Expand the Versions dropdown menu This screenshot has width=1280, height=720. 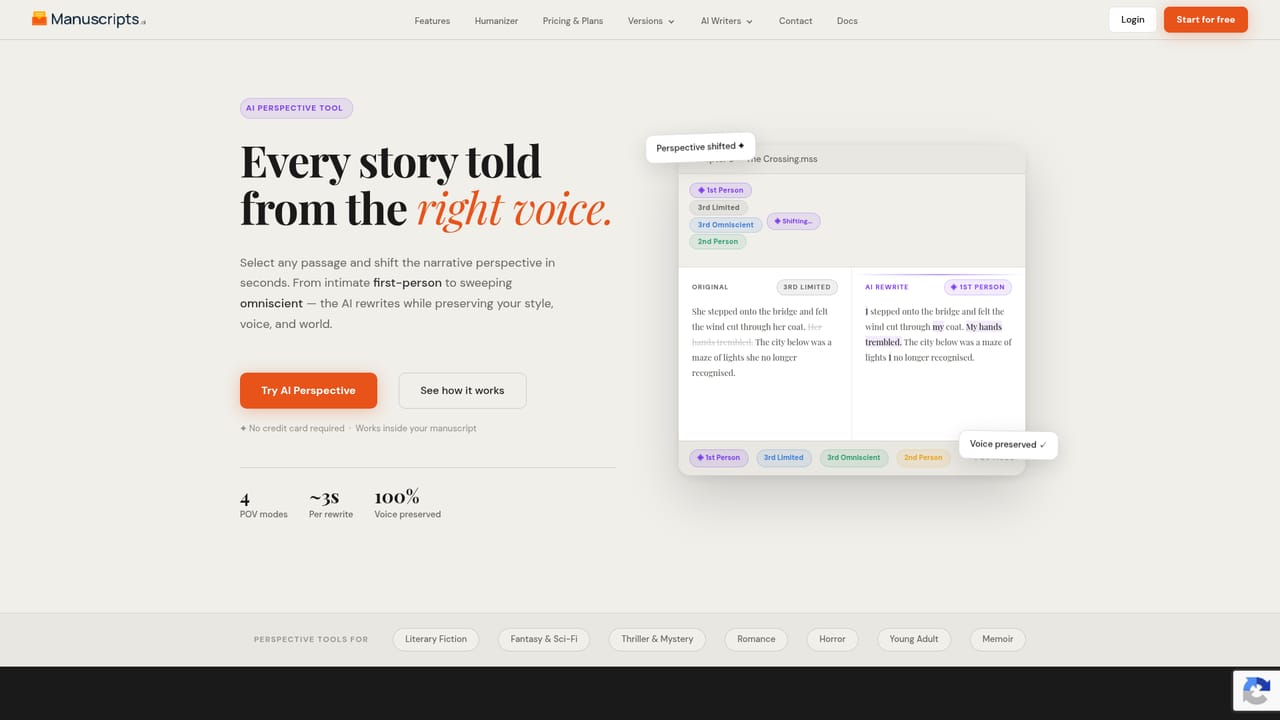(x=651, y=21)
